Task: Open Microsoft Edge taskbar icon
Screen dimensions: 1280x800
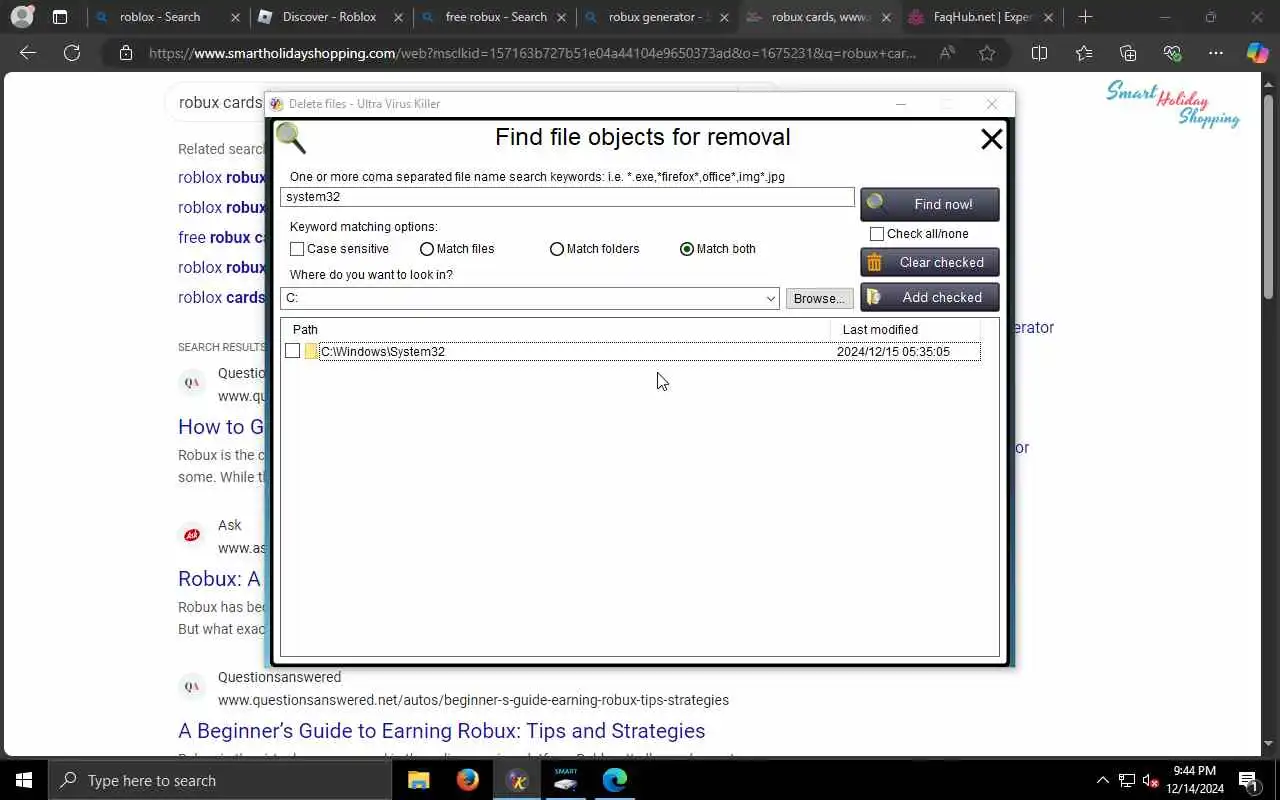Action: [615, 780]
